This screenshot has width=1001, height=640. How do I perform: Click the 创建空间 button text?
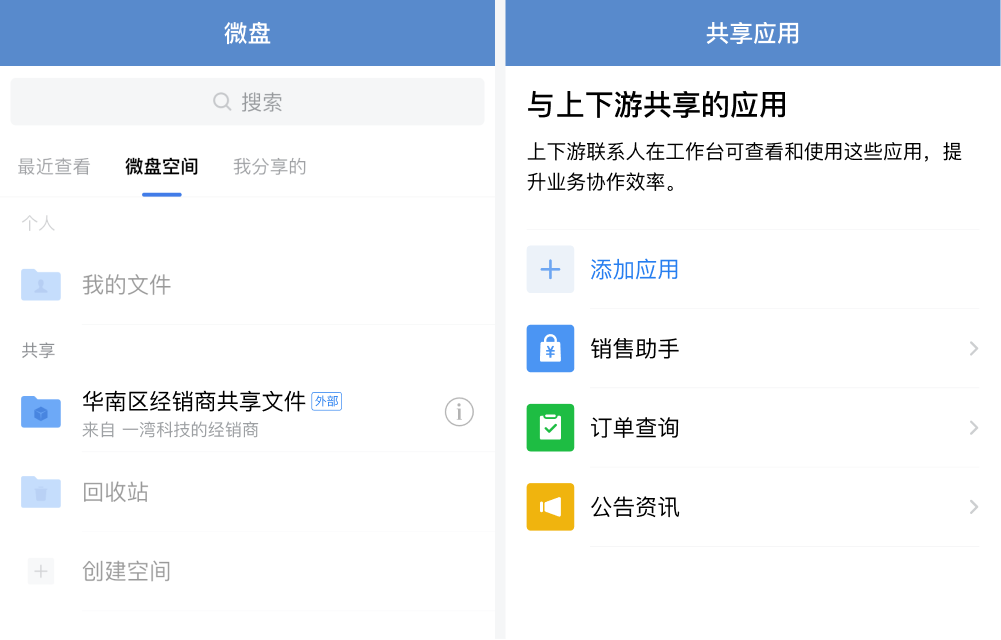pyautogui.click(x=126, y=571)
